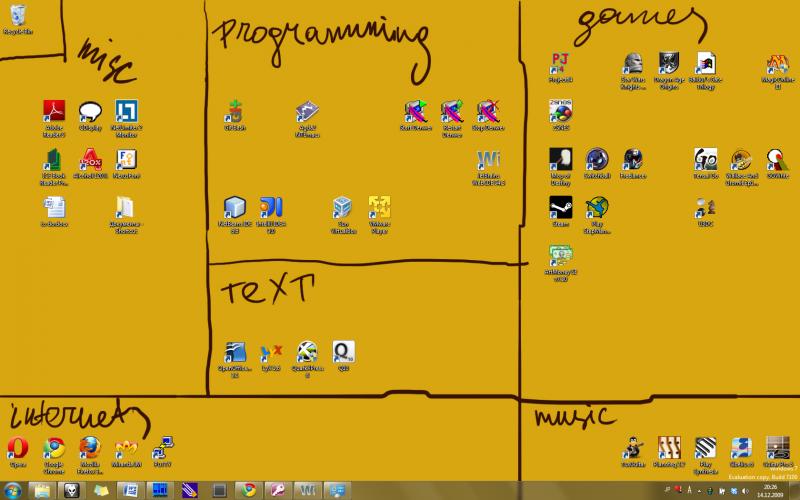Image resolution: width=800 pixels, height=500 pixels.
Task: Launch the NetBeans IDE cube shortcut
Action: [235, 208]
